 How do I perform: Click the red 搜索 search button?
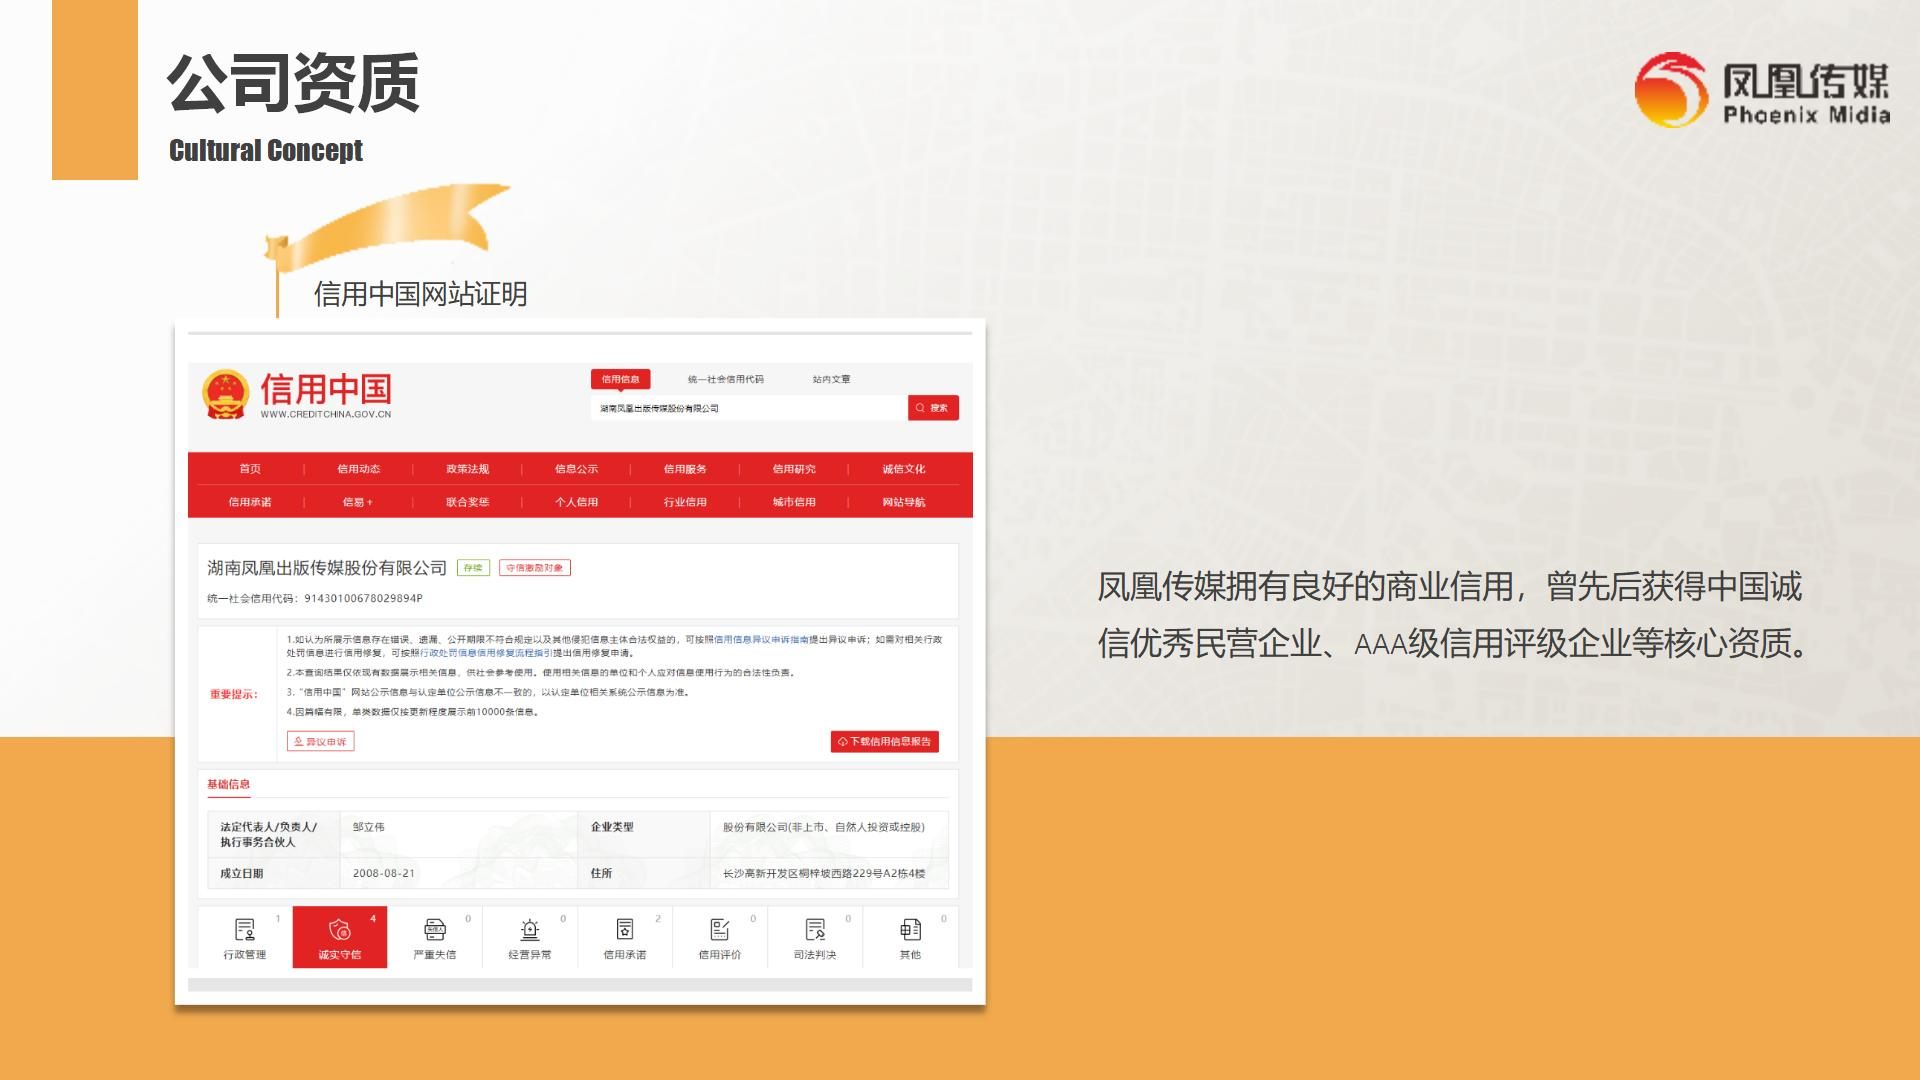pyautogui.click(x=933, y=408)
